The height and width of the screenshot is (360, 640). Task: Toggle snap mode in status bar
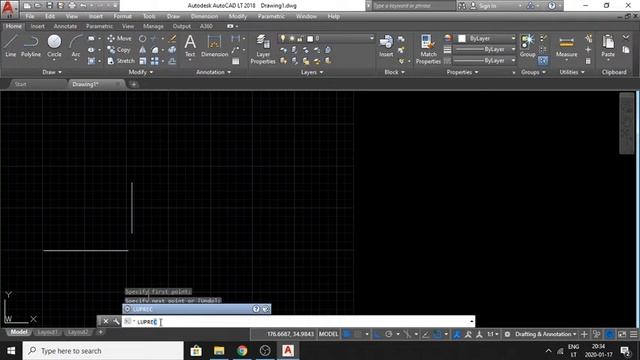[x=358, y=334]
